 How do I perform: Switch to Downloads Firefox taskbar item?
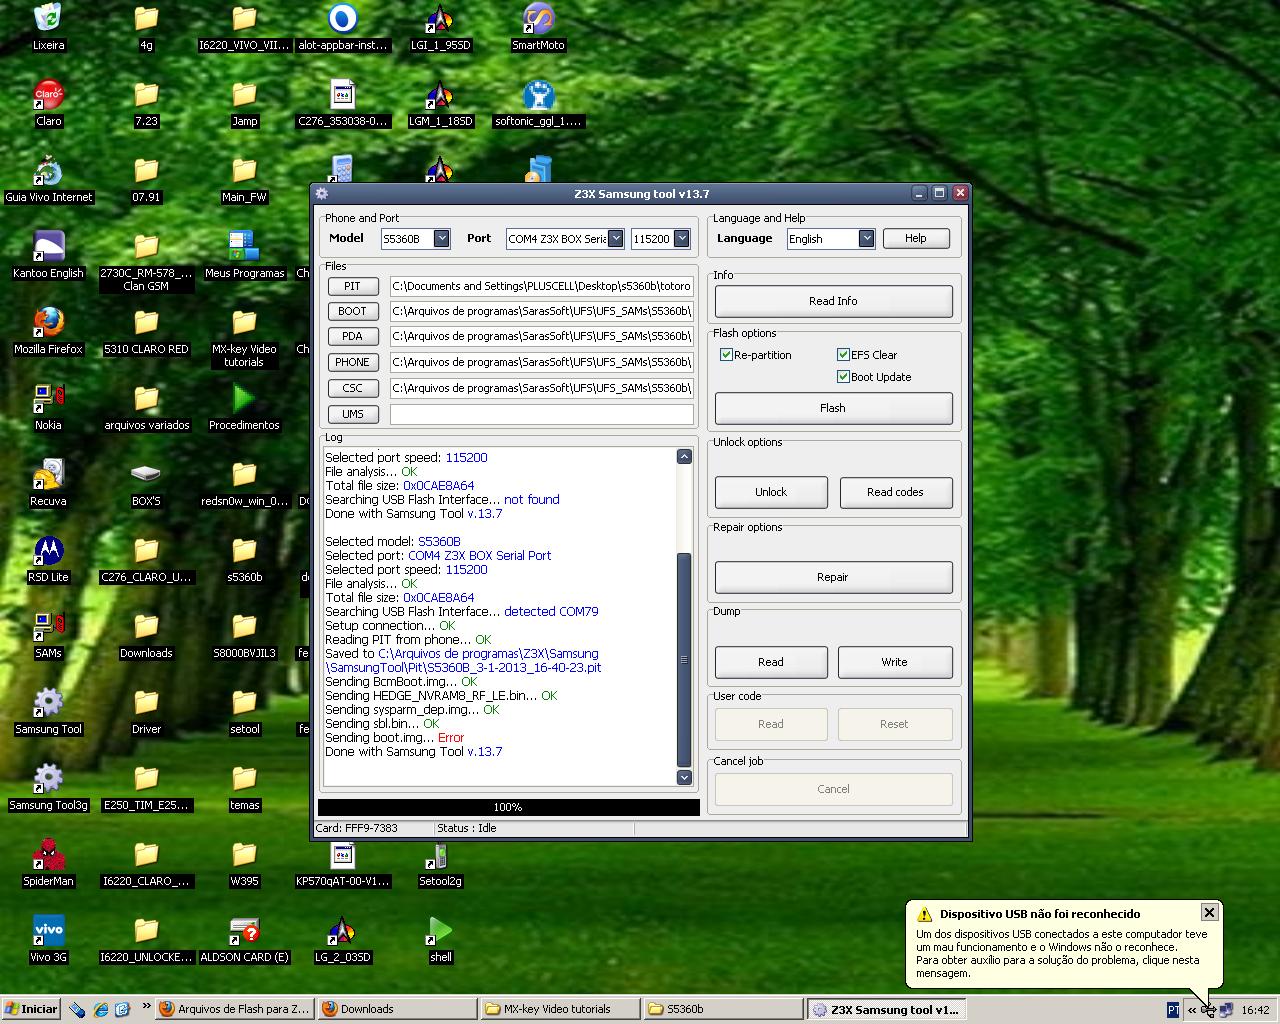point(398,1009)
